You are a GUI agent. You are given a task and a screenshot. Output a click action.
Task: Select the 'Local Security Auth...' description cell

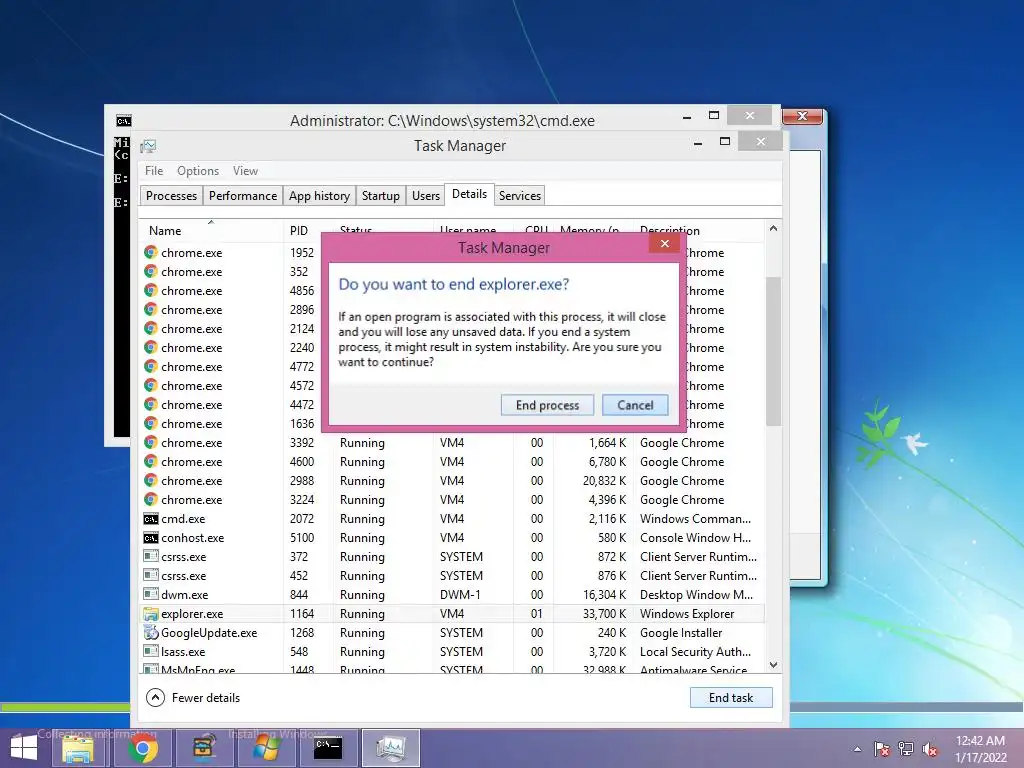(696, 652)
